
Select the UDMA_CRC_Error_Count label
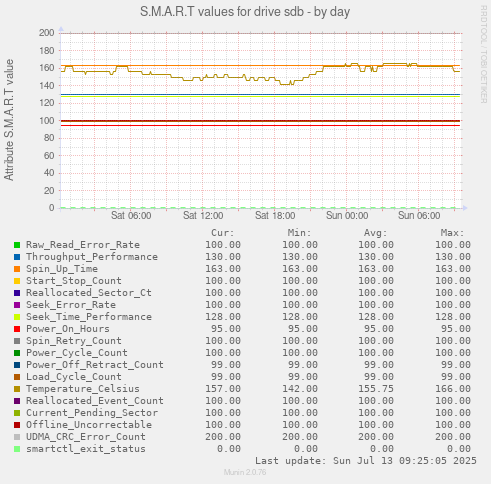(86, 437)
